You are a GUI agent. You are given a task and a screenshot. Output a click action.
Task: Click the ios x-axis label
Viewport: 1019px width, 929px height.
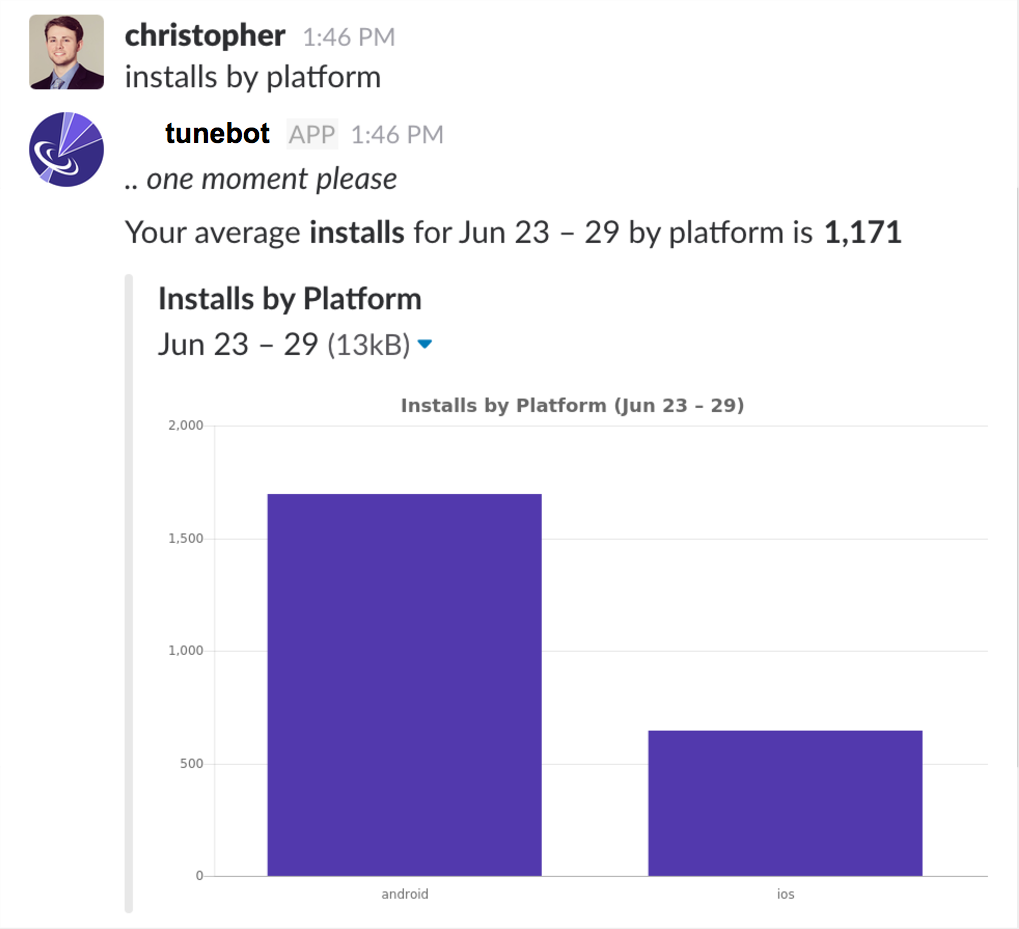point(785,894)
